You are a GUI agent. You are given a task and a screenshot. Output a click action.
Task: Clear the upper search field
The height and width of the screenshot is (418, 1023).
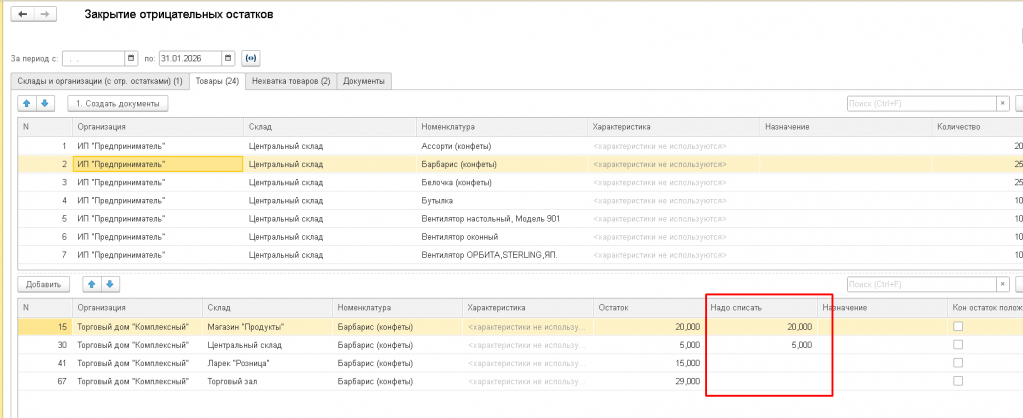point(1003,103)
